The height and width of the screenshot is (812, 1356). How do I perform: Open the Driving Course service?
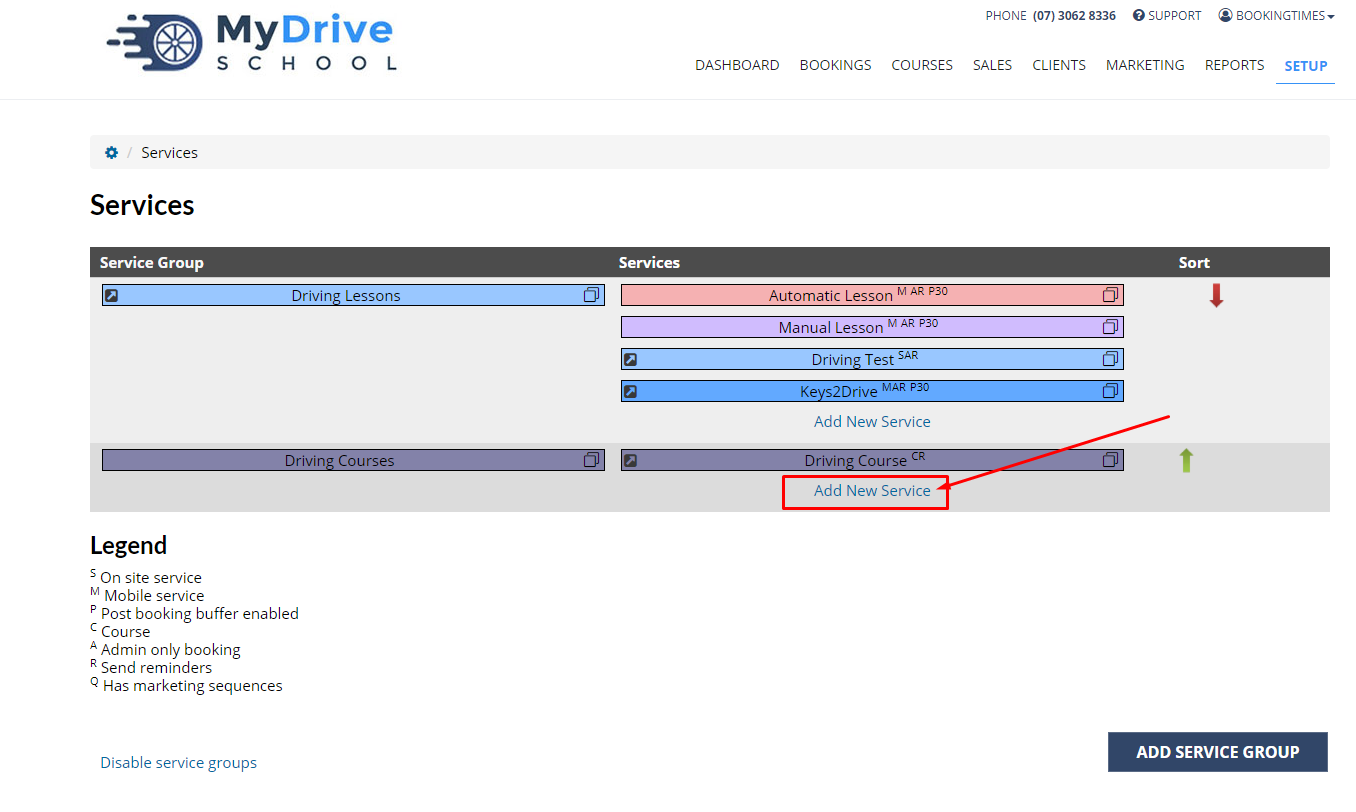click(x=872, y=460)
